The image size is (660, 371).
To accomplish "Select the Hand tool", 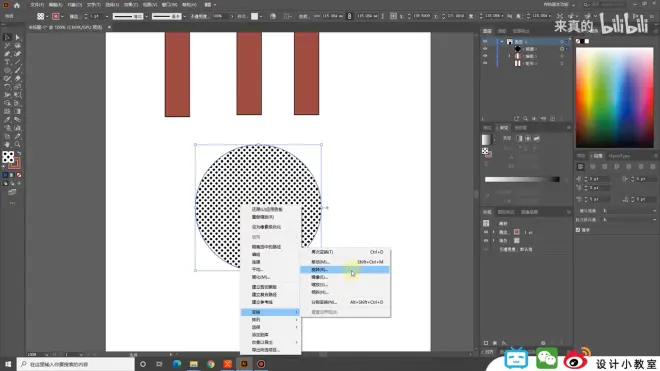I will [7, 144].
